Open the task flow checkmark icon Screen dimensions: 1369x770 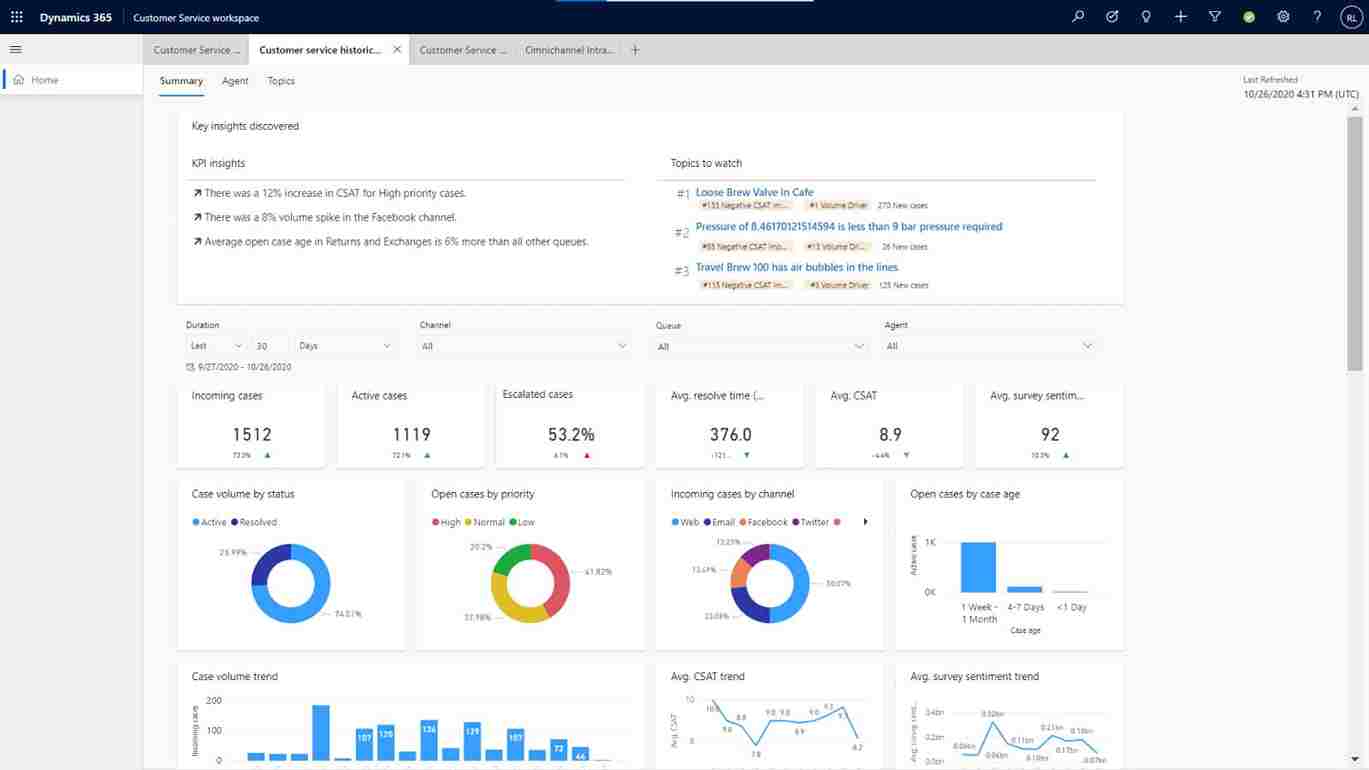tap(1112, 17)
